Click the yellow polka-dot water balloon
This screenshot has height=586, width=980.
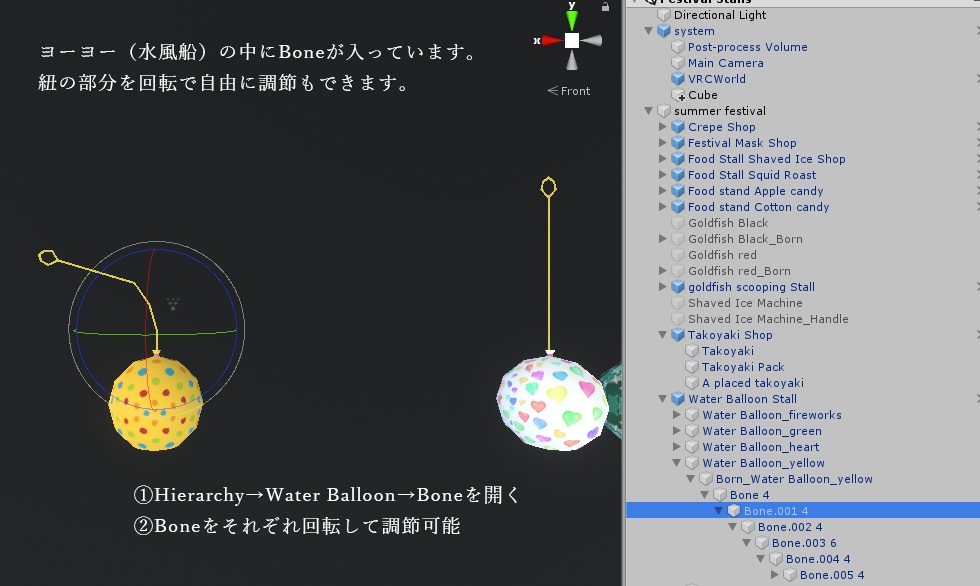156,403
